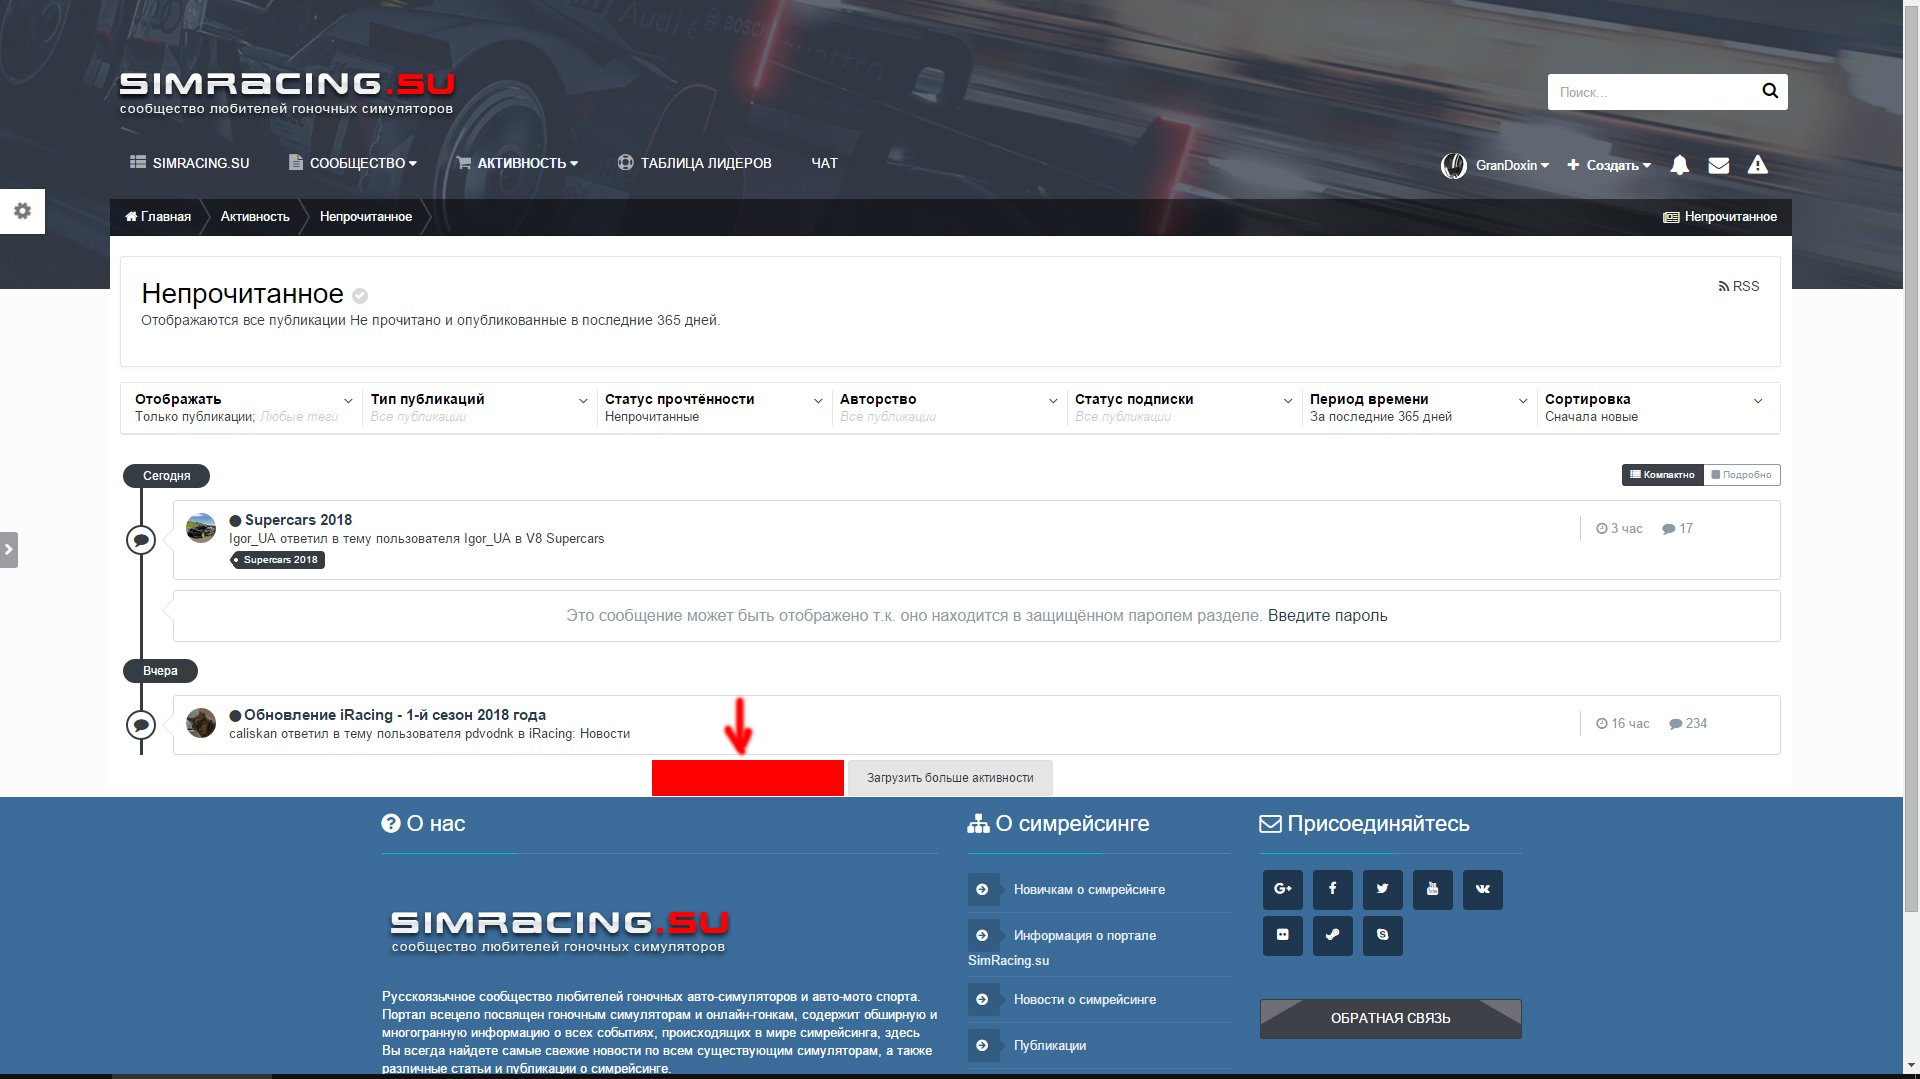Switch to Компактно view mode

(1661, 475)
